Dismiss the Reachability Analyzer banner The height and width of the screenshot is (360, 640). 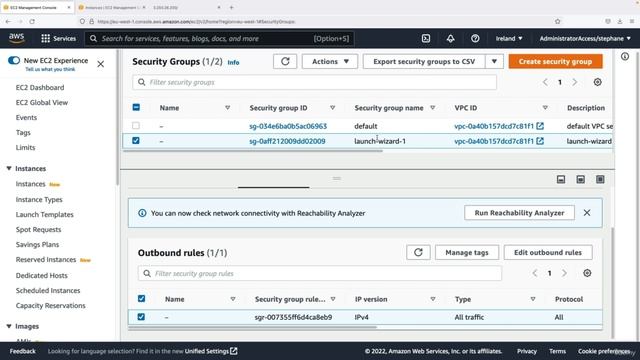tap(587, 213)
